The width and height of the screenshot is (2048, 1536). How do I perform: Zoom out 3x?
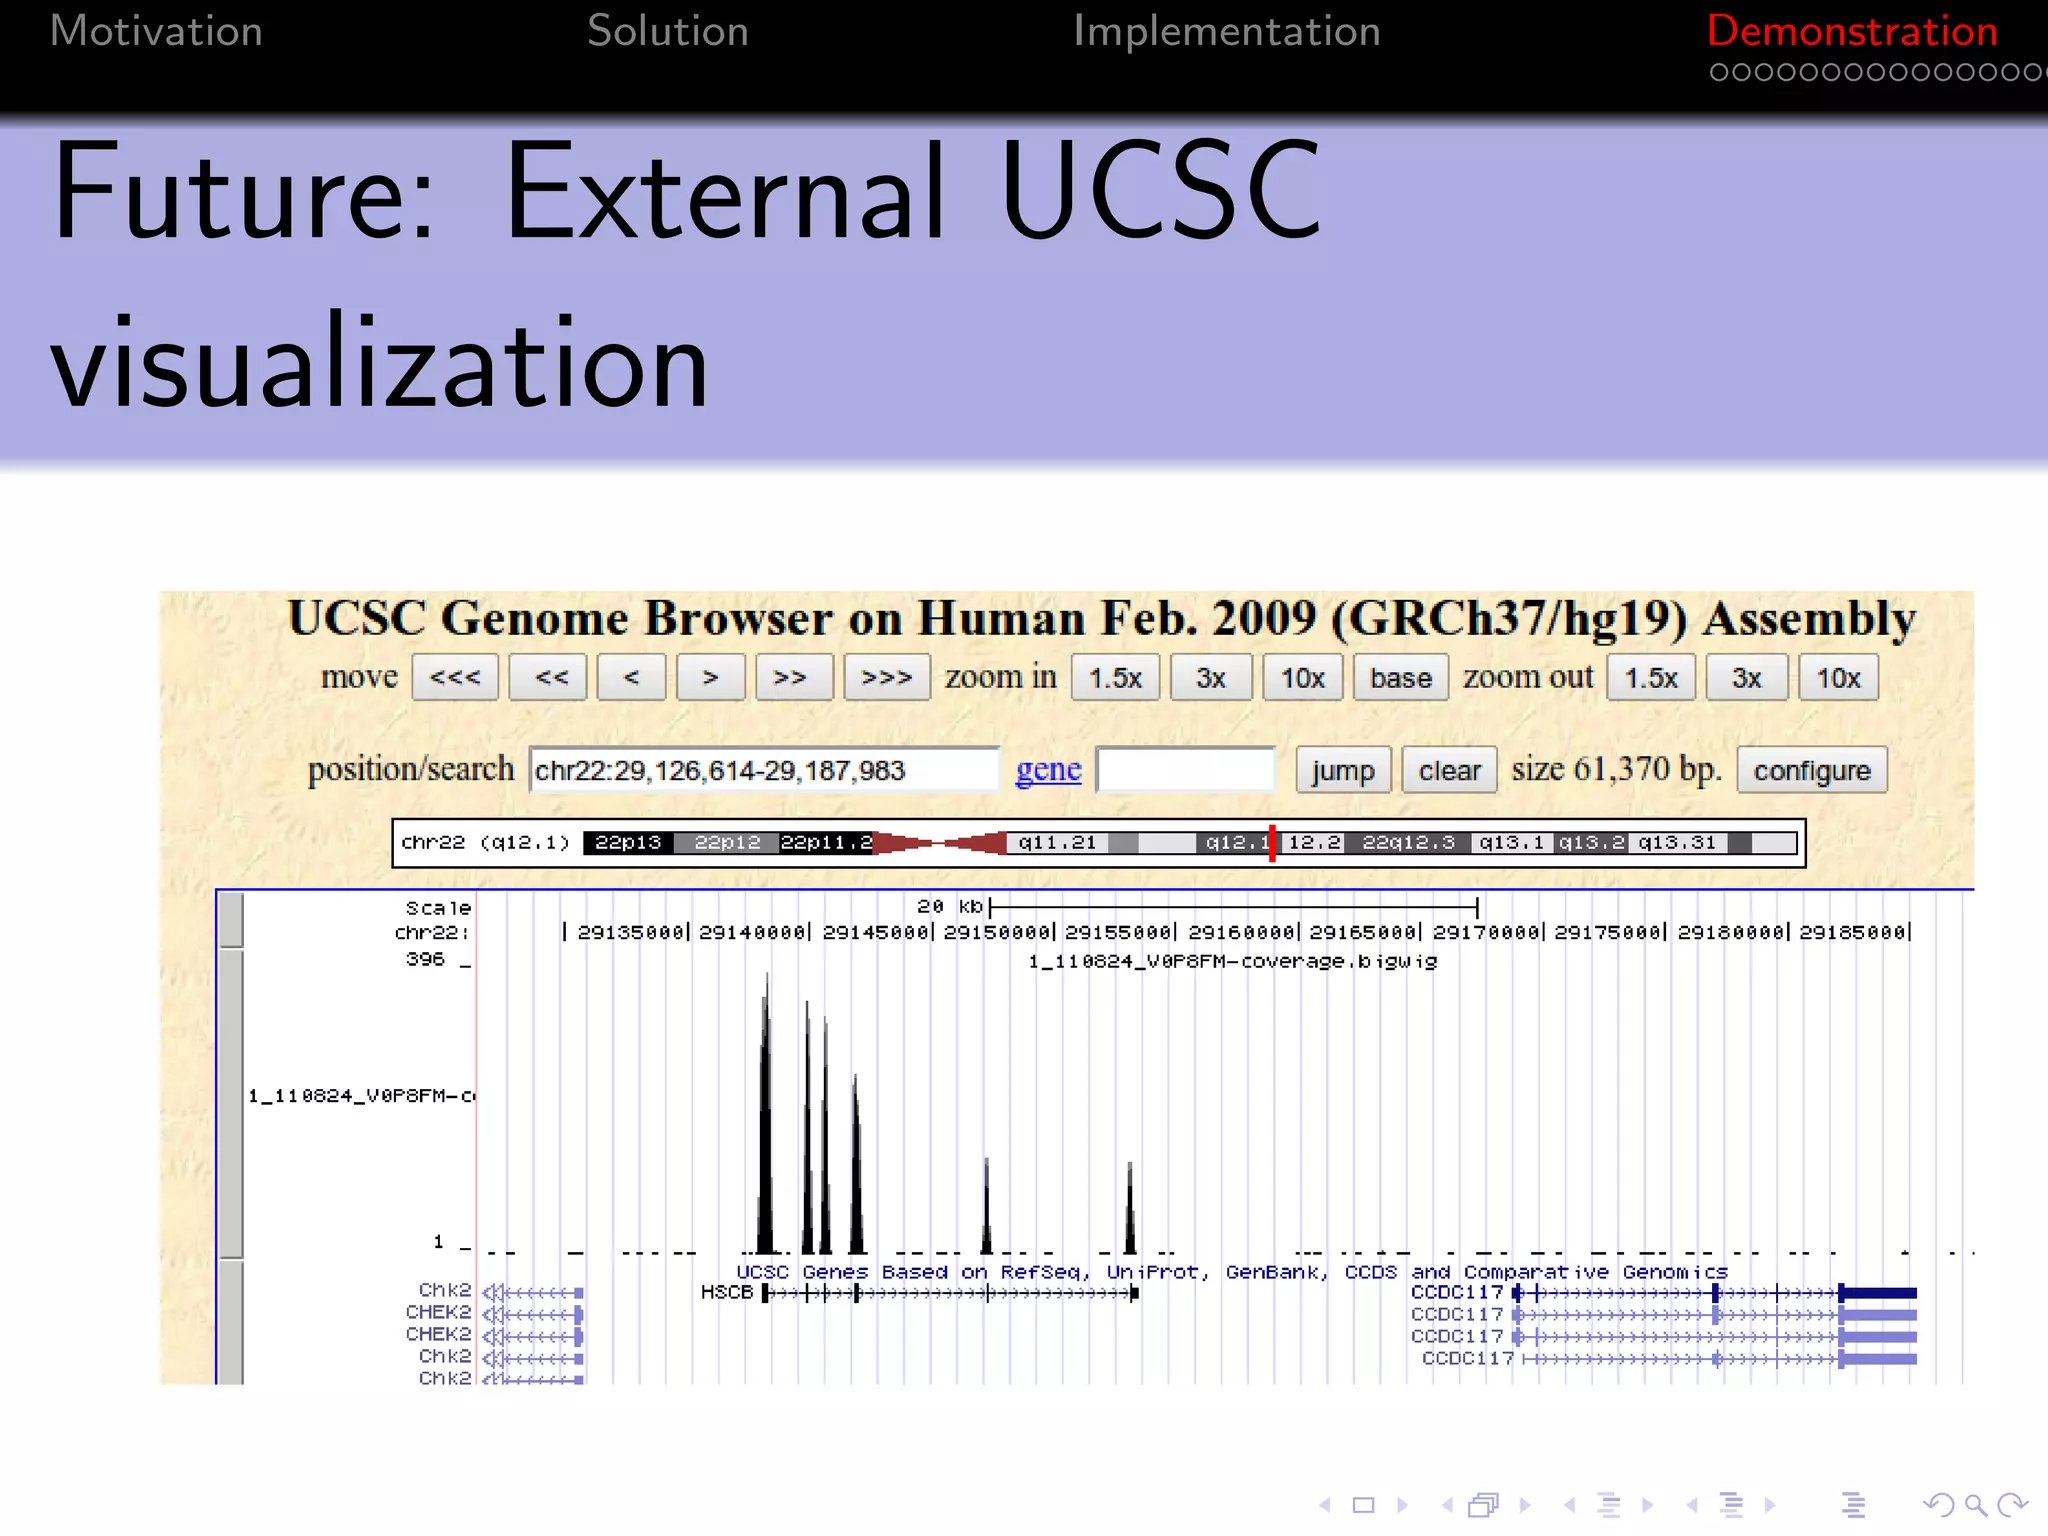[x=1747, y=678]
